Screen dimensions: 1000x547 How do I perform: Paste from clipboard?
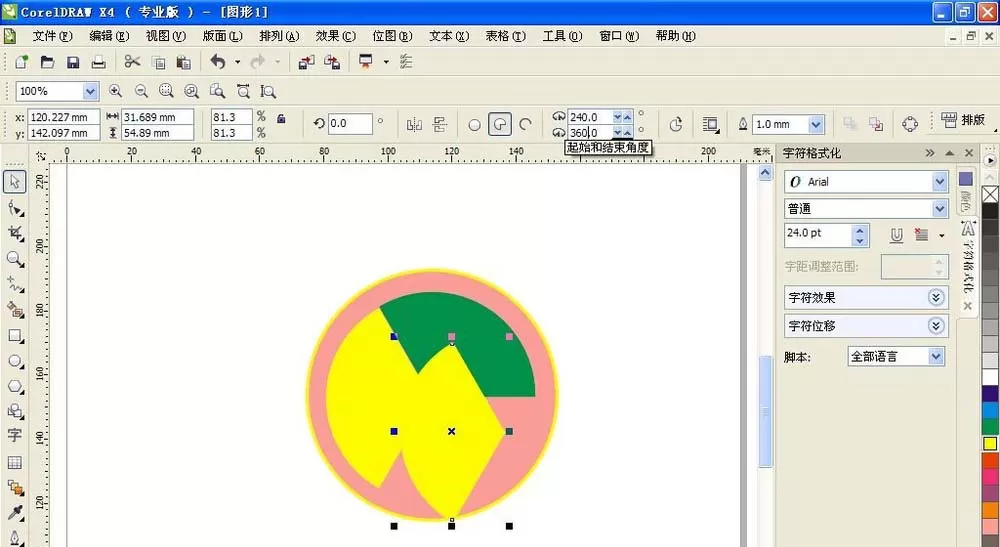pos(184,62)
